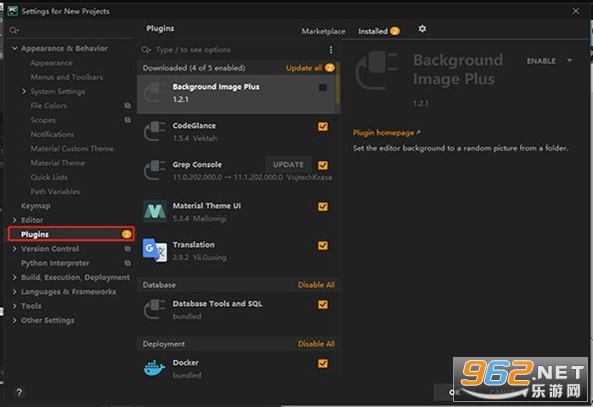This screenshot has height=407, width=593.
Task: Open the Enable button dropdown arrow
Action: [x=570, y=61]
